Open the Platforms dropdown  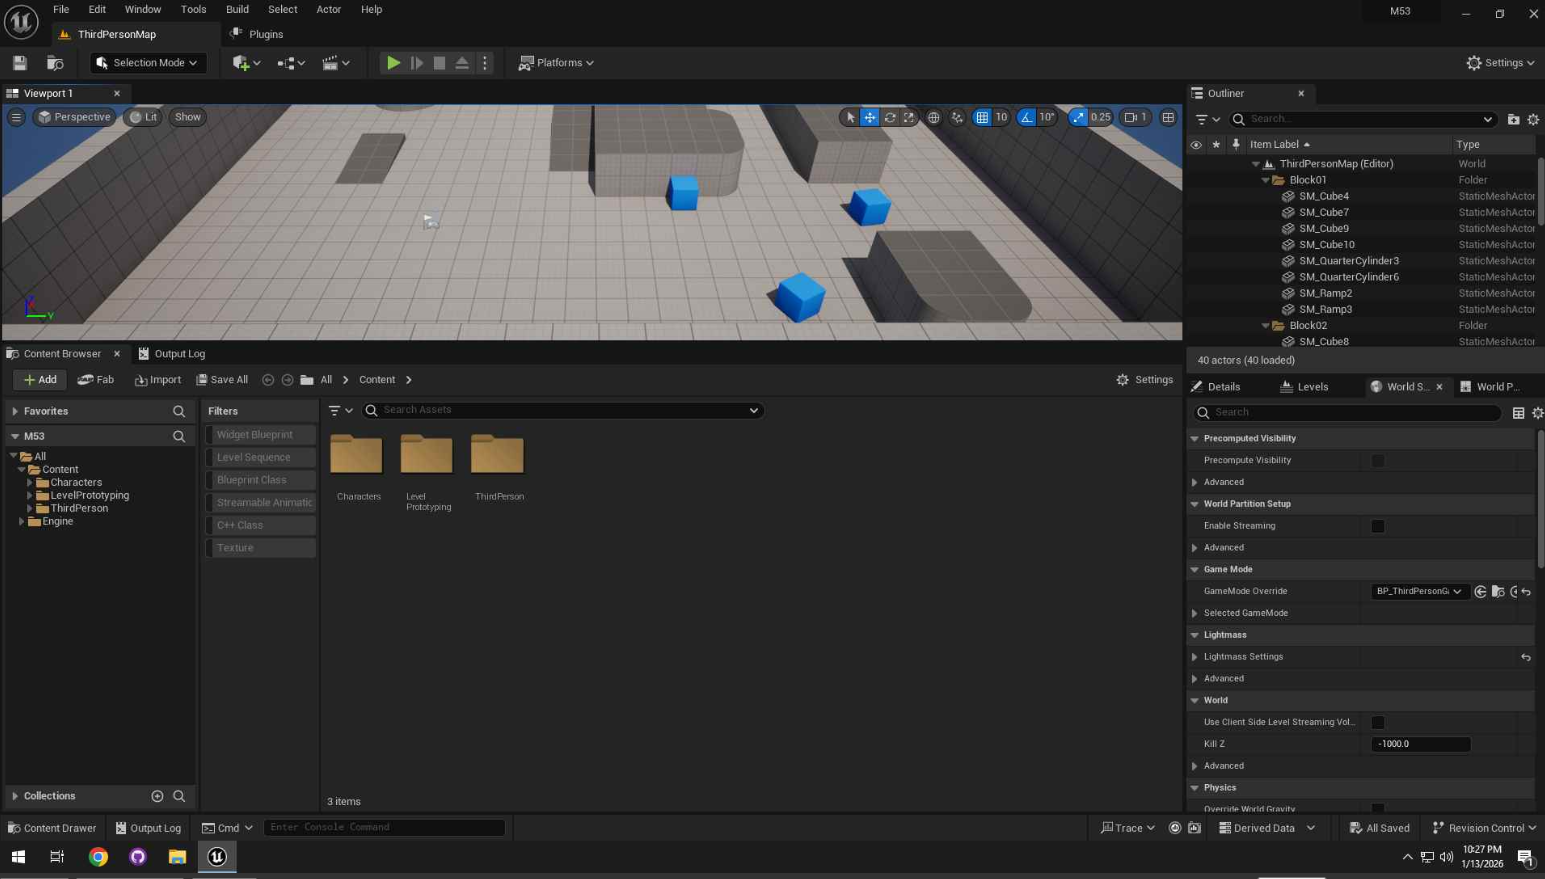[x=556, y=62]
